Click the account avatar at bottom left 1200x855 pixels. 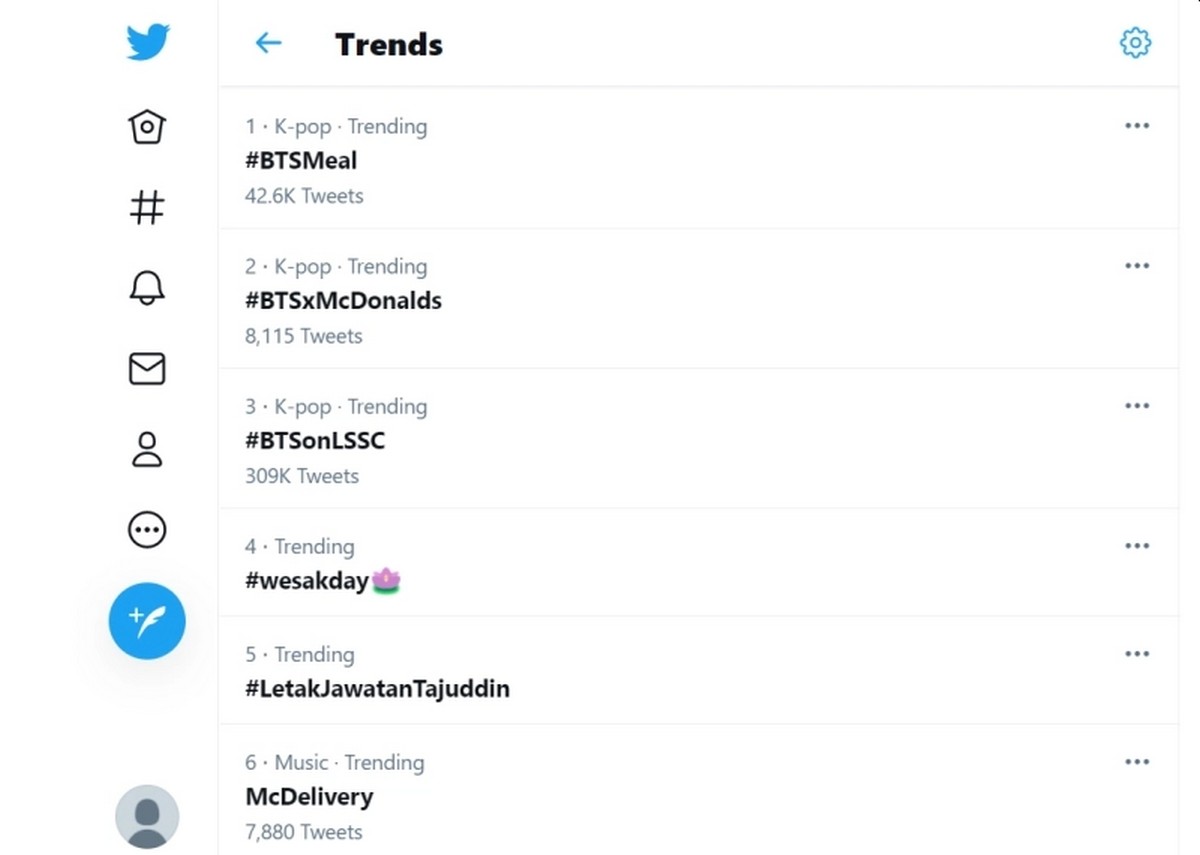[147, 816]
